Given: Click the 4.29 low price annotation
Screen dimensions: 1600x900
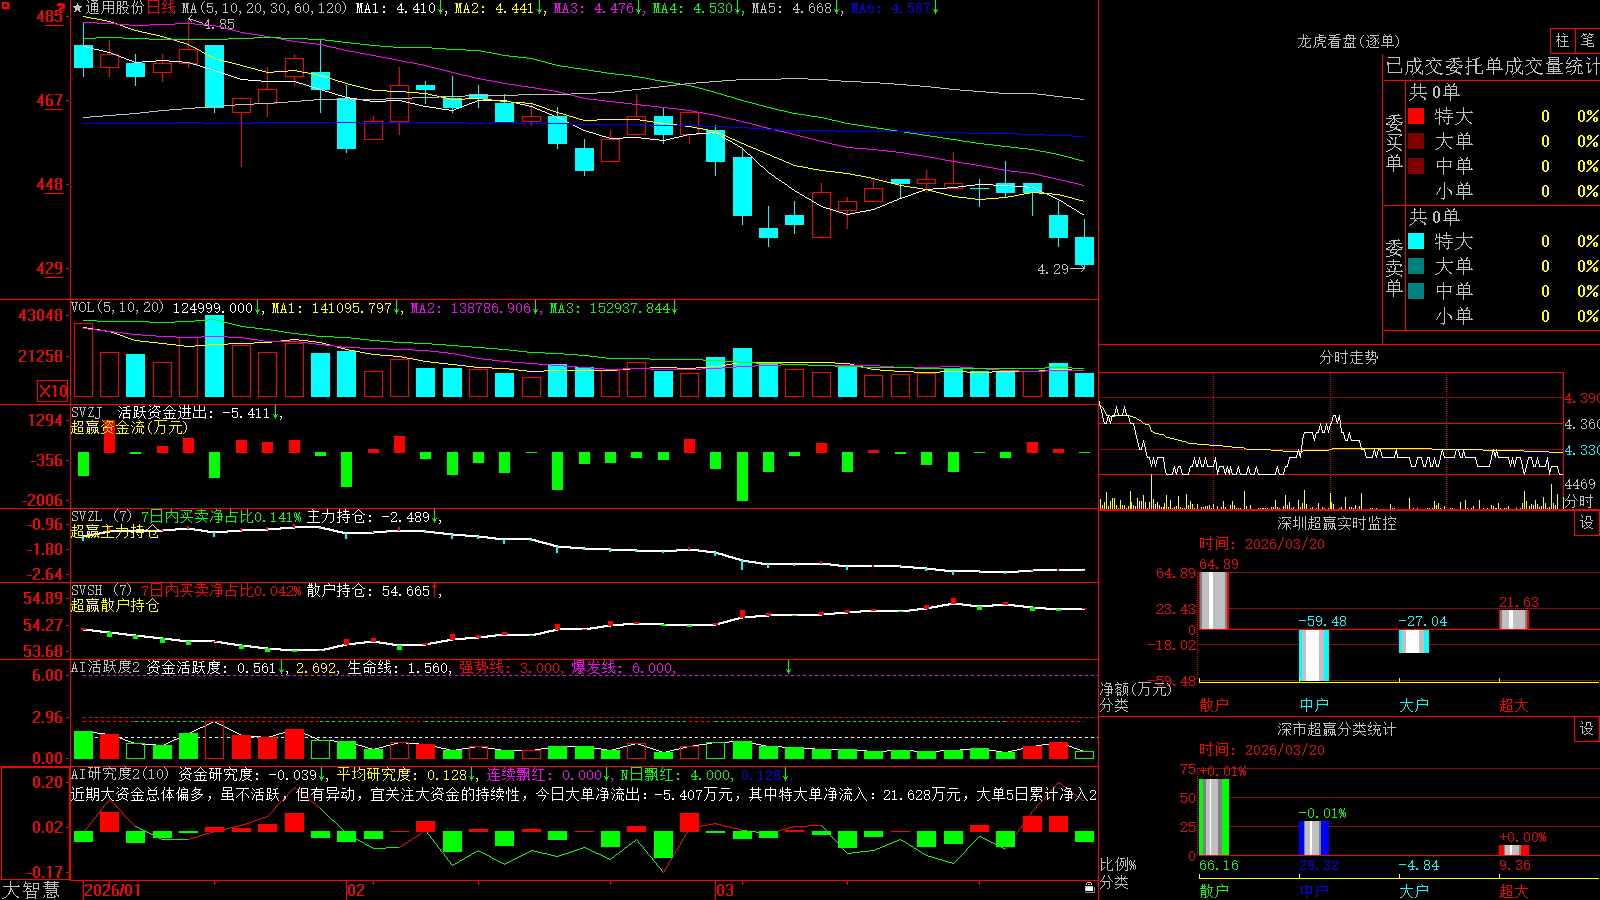Looking at the screenshot, I should click(x=1053, y=269).
